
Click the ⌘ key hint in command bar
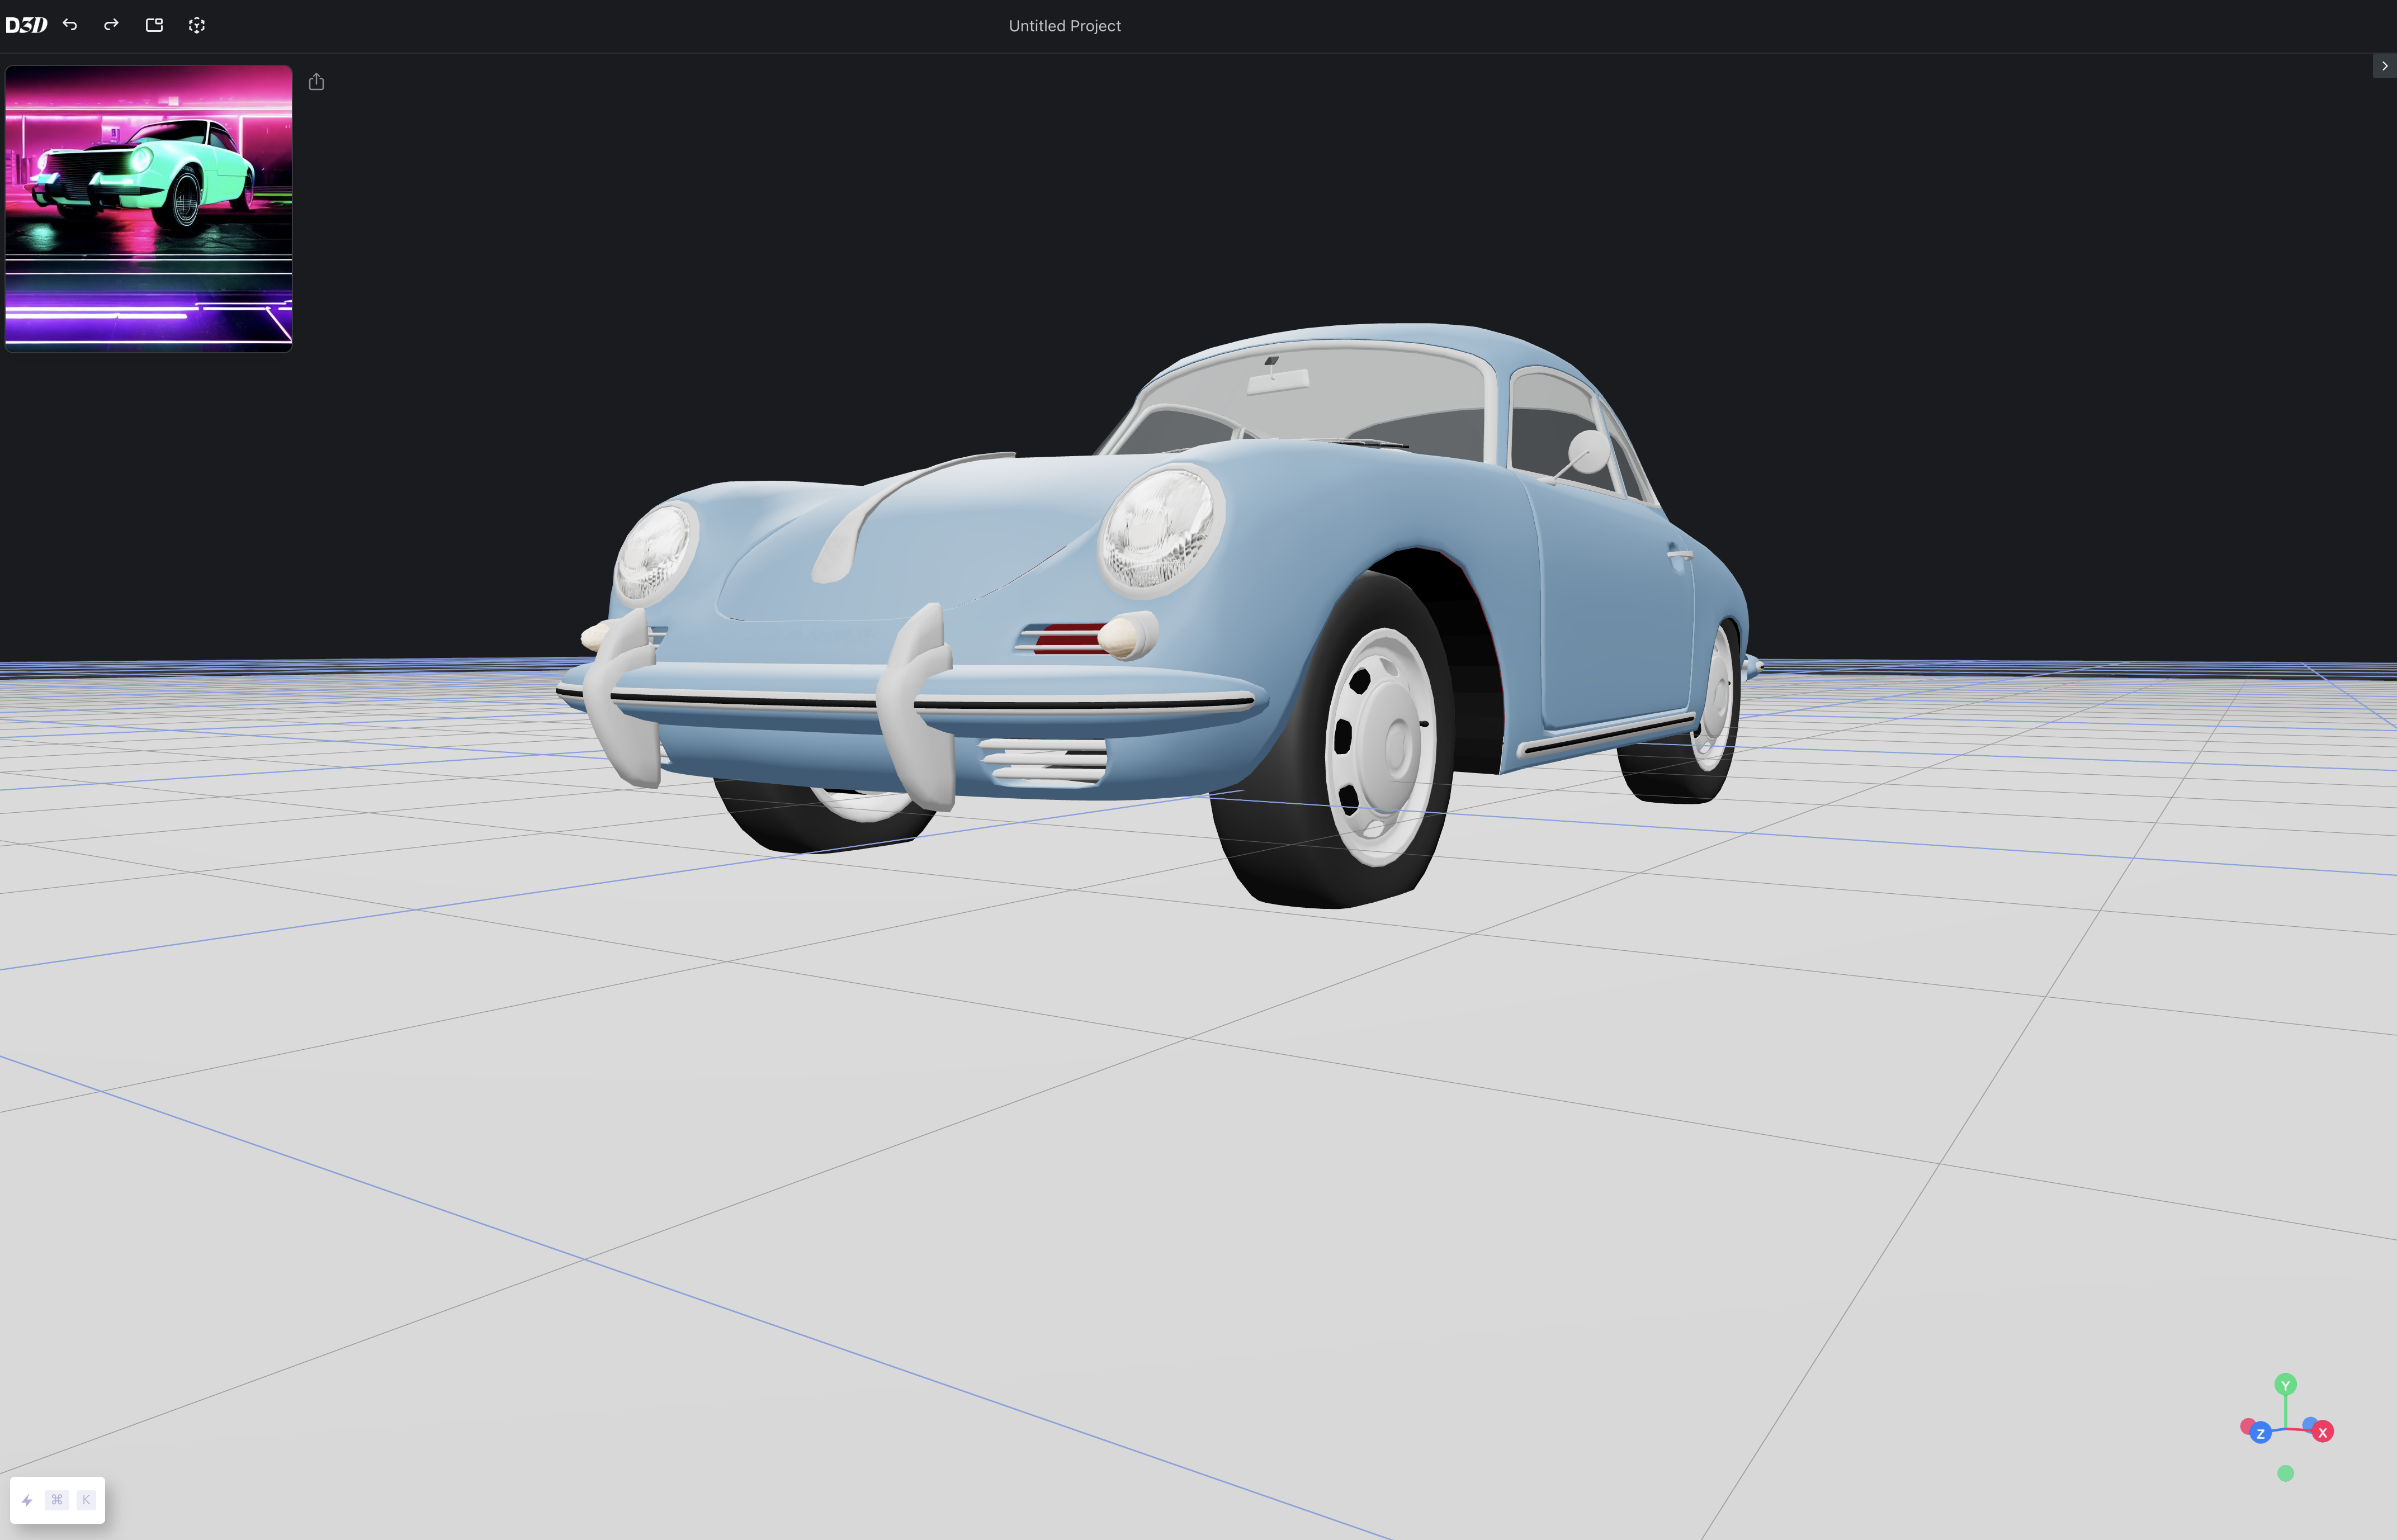click(57, 1500)
